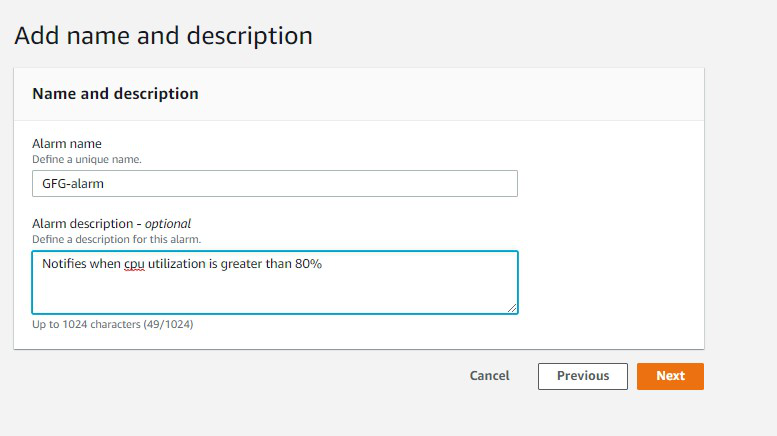The width and height of the screenshot is (777, 436).
Task: Click the description box resize handle
Action: point(512,307)
